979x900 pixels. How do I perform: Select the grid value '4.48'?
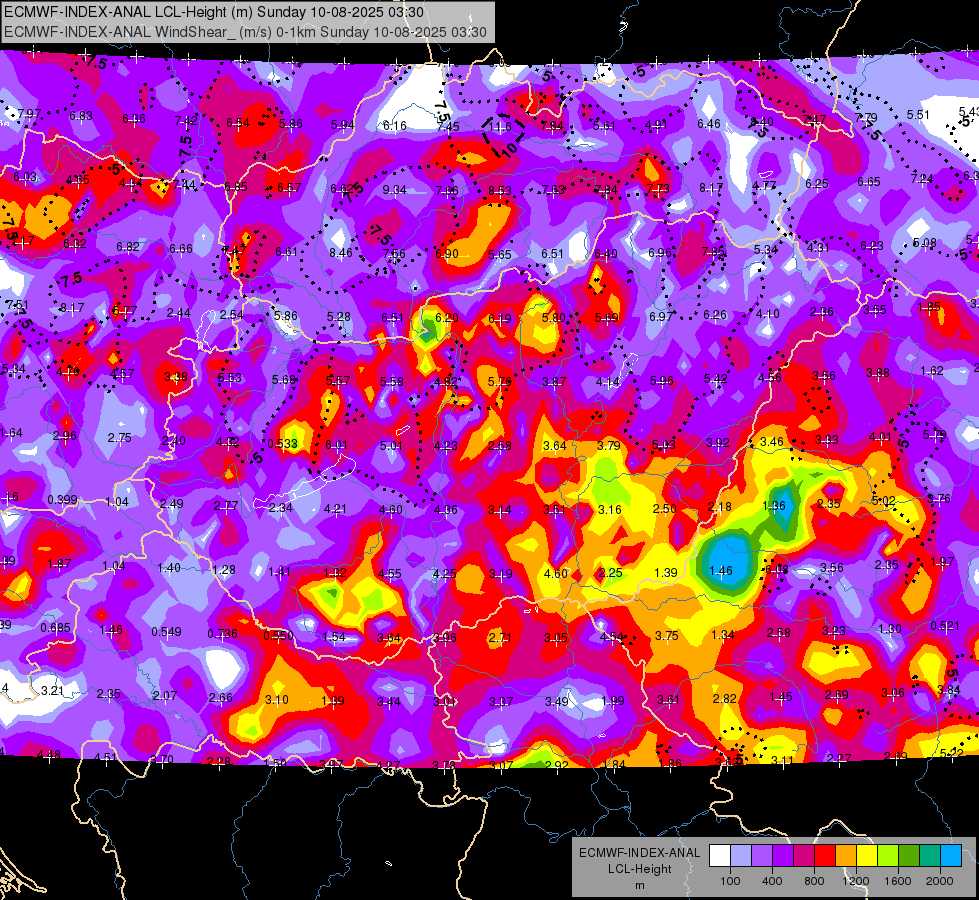point(49,755)
